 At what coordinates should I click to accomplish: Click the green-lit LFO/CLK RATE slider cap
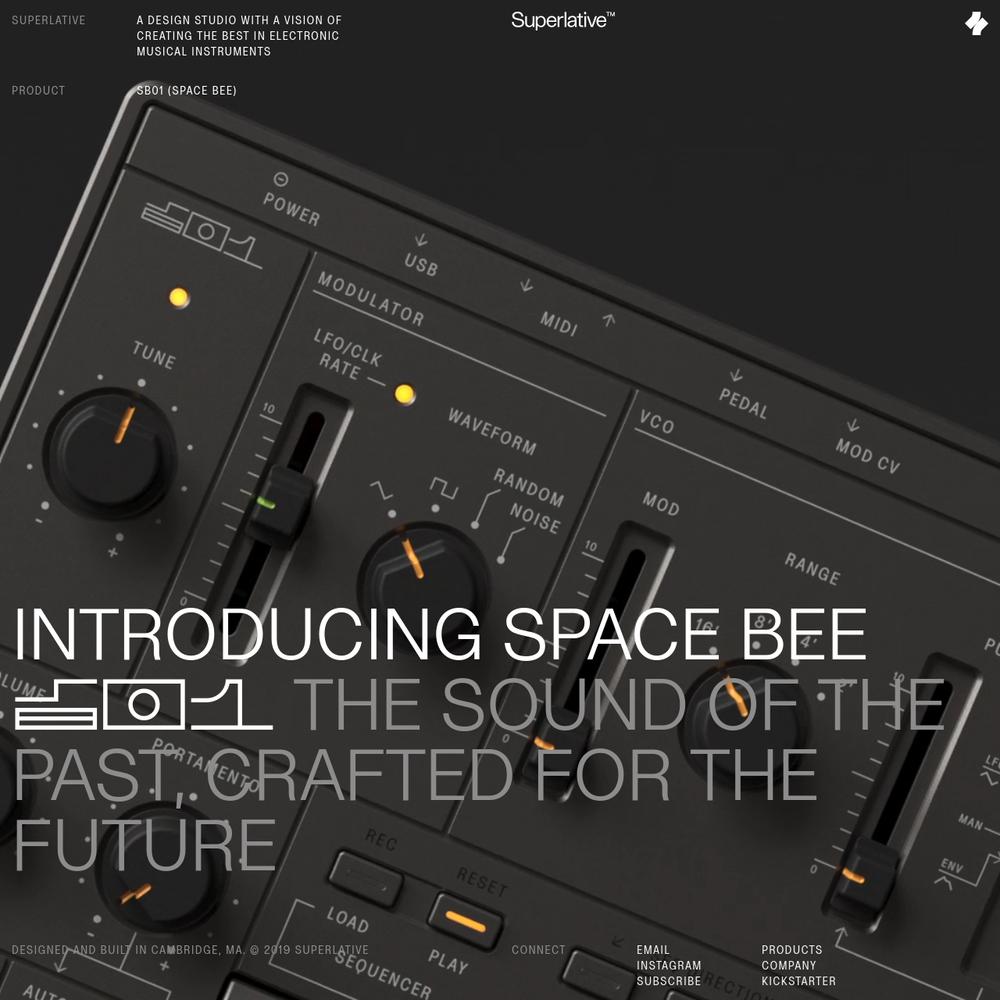tap(280, 507)
